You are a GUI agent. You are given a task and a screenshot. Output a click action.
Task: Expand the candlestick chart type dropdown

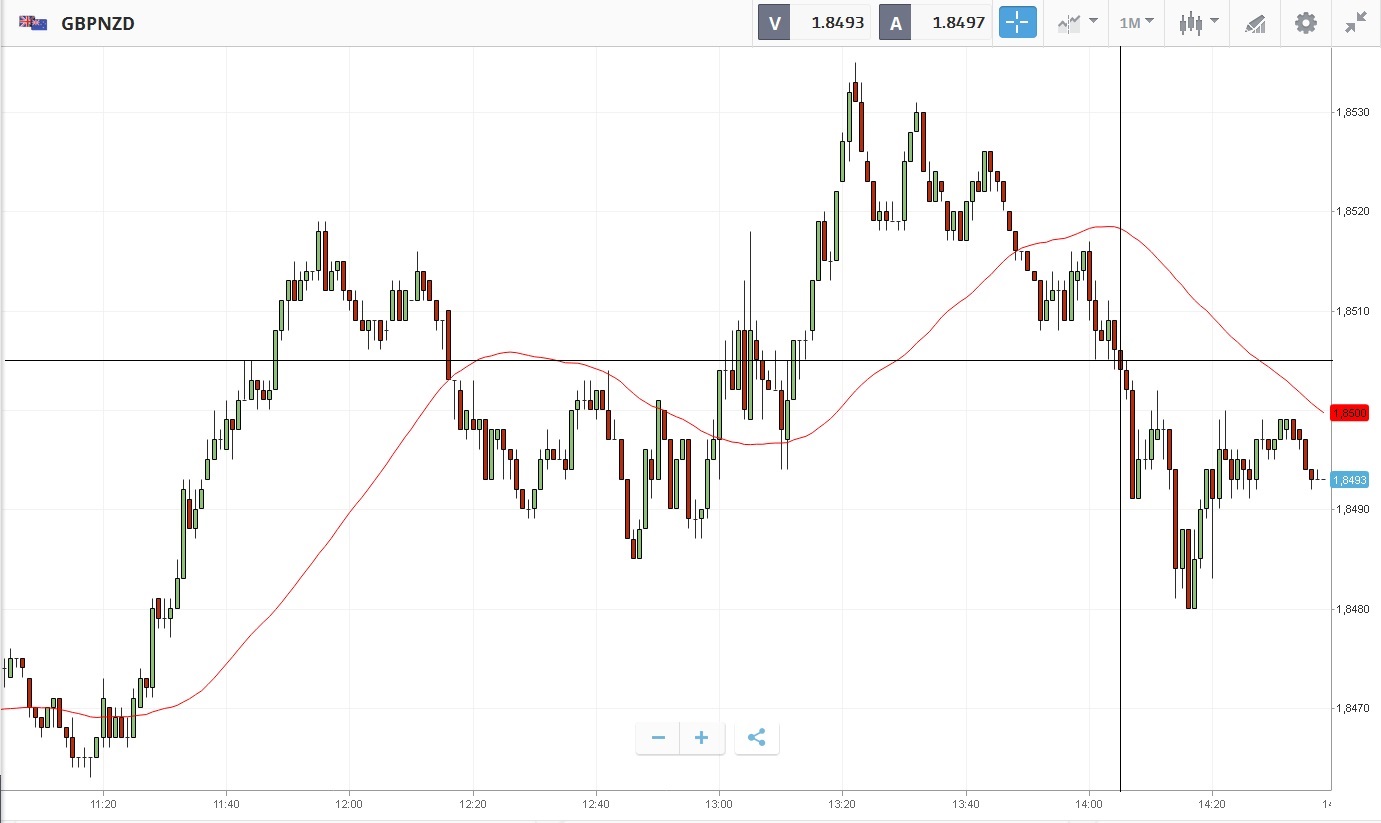tap(1198, 23)
